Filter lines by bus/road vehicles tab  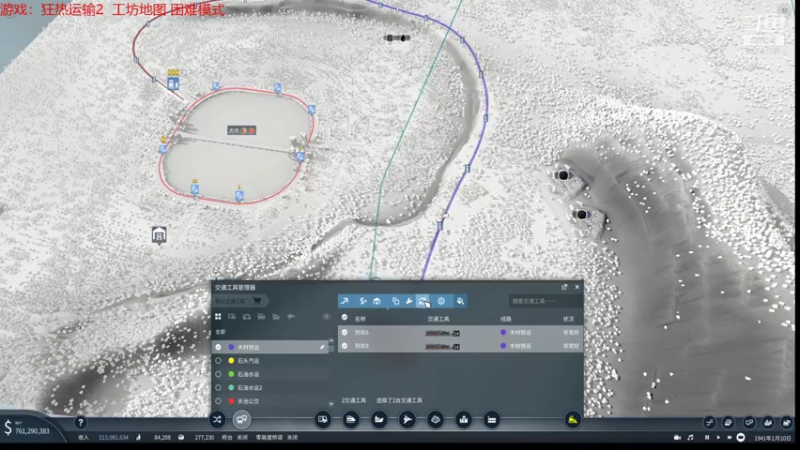pyautogui.click(x=232, y=317)
